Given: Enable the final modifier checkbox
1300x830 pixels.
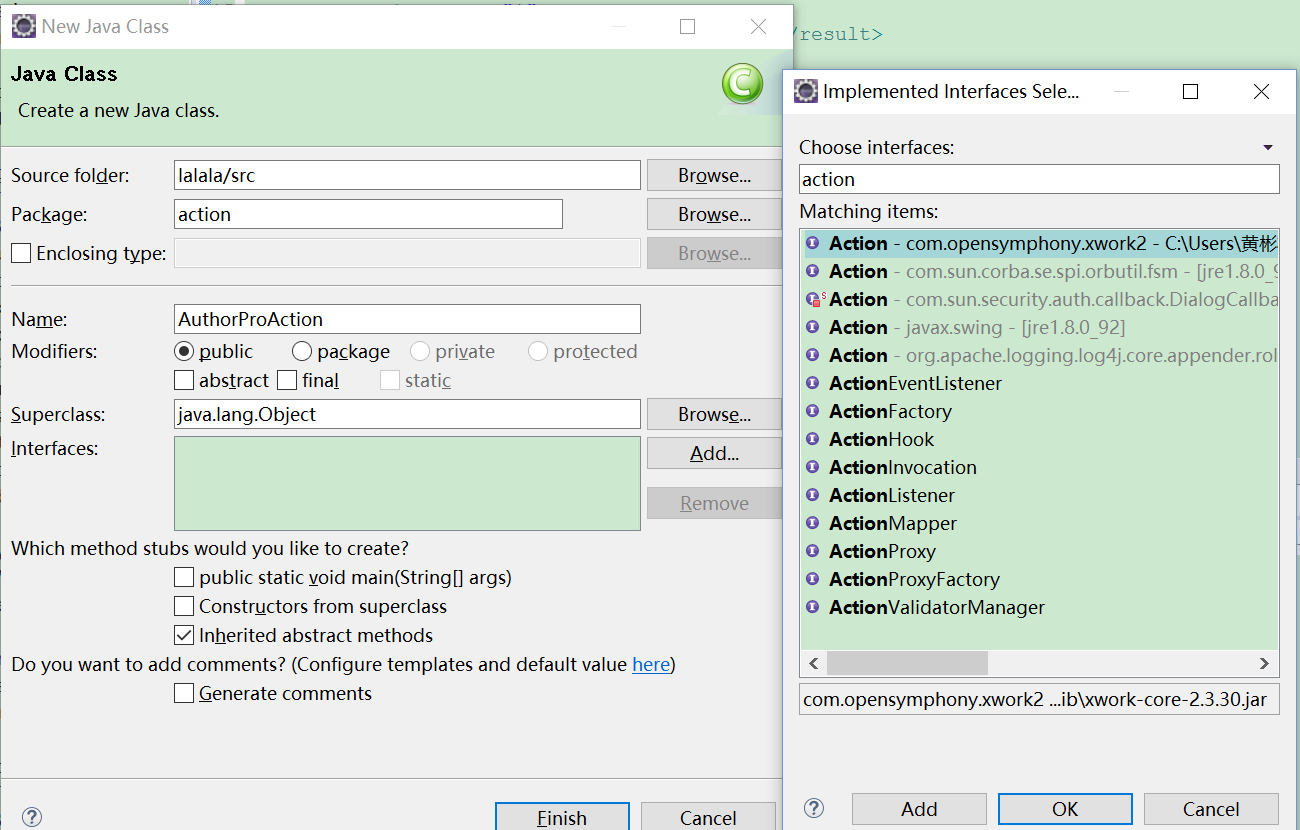Looking at the screenshot, I should tap(287, 380).
